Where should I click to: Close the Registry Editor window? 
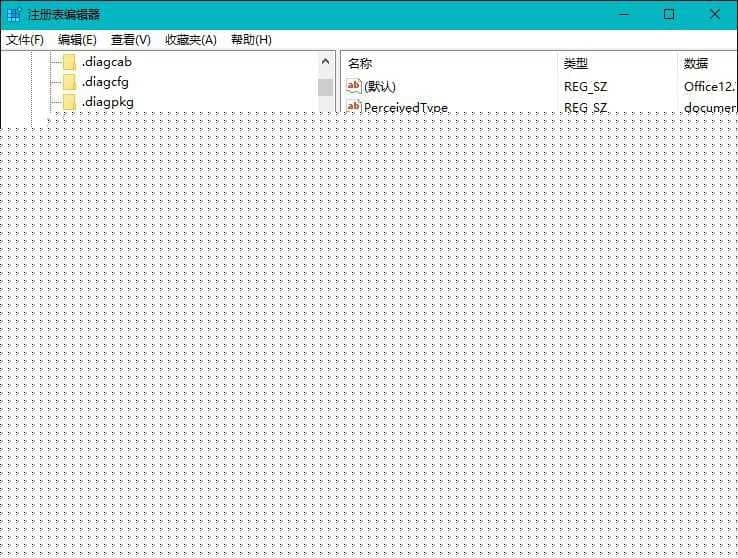pos(714,15)
